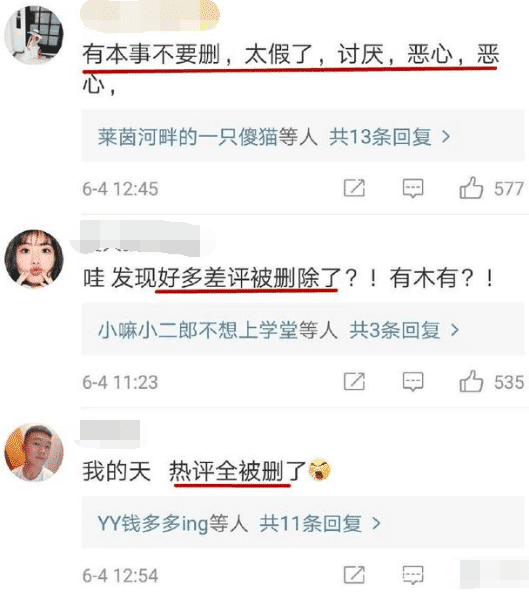Open YY钱多多ing user profile link
529x592 pixels.
coord(153,524)
